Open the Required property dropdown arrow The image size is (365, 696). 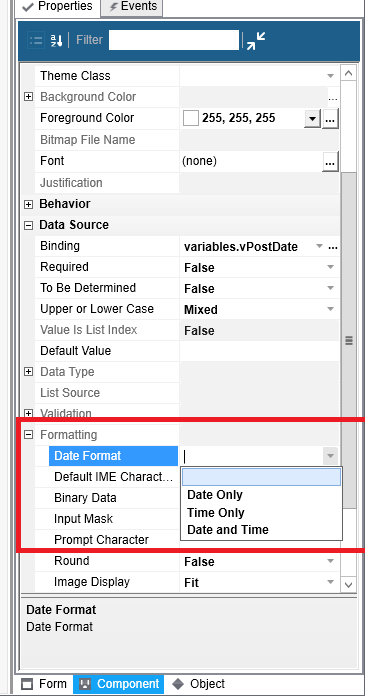pyautogui.click(x=330, y=268)
